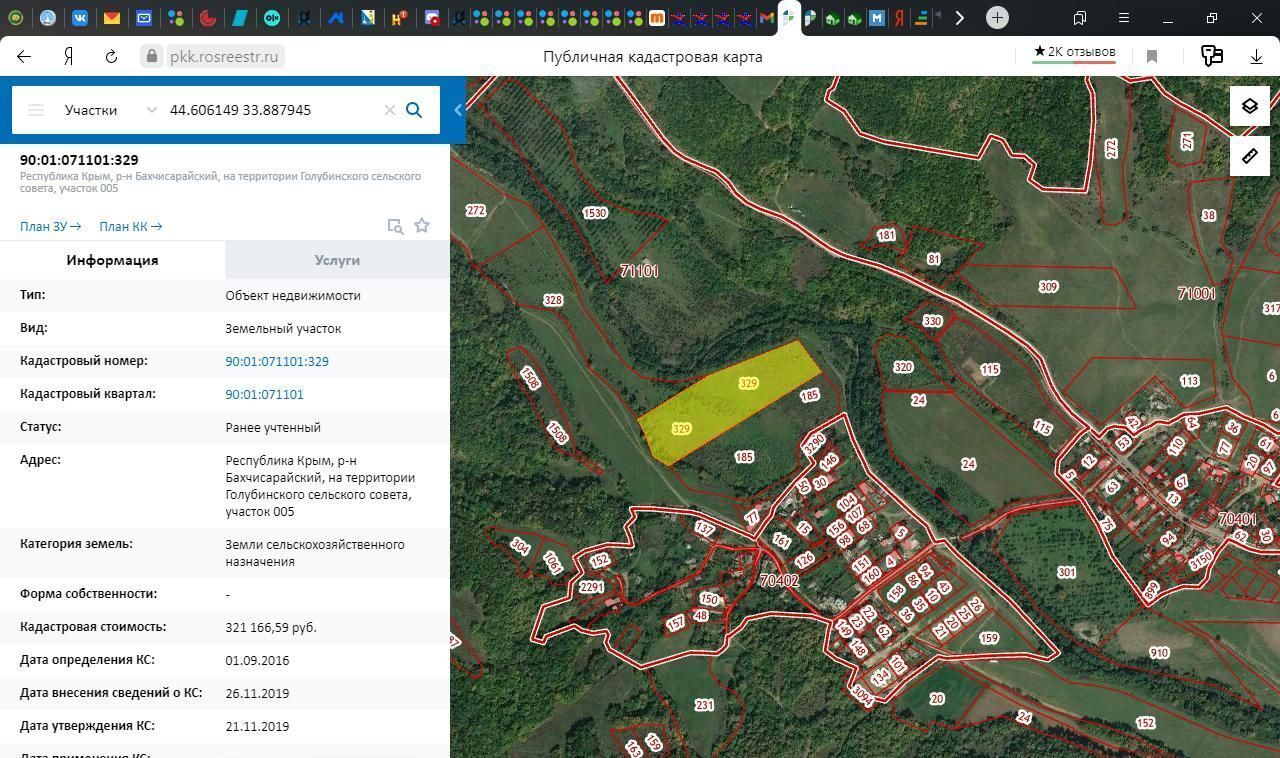The image size is (1280, 758).
Task: Bookmark this page with the flag icon
Action: coord(1152,57)
